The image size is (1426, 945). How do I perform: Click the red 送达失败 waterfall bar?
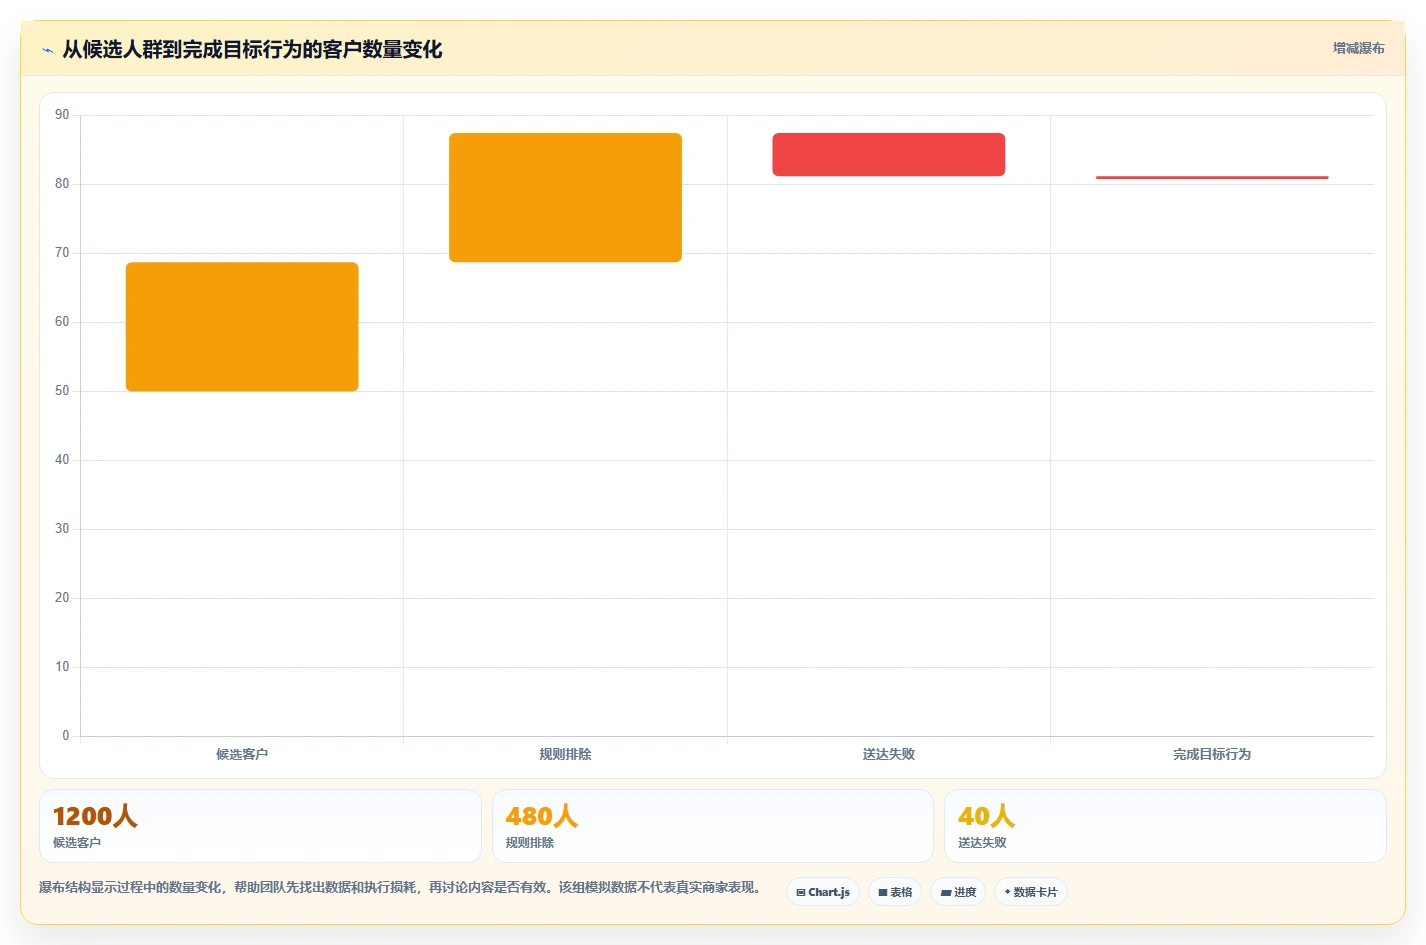point(889,155)
